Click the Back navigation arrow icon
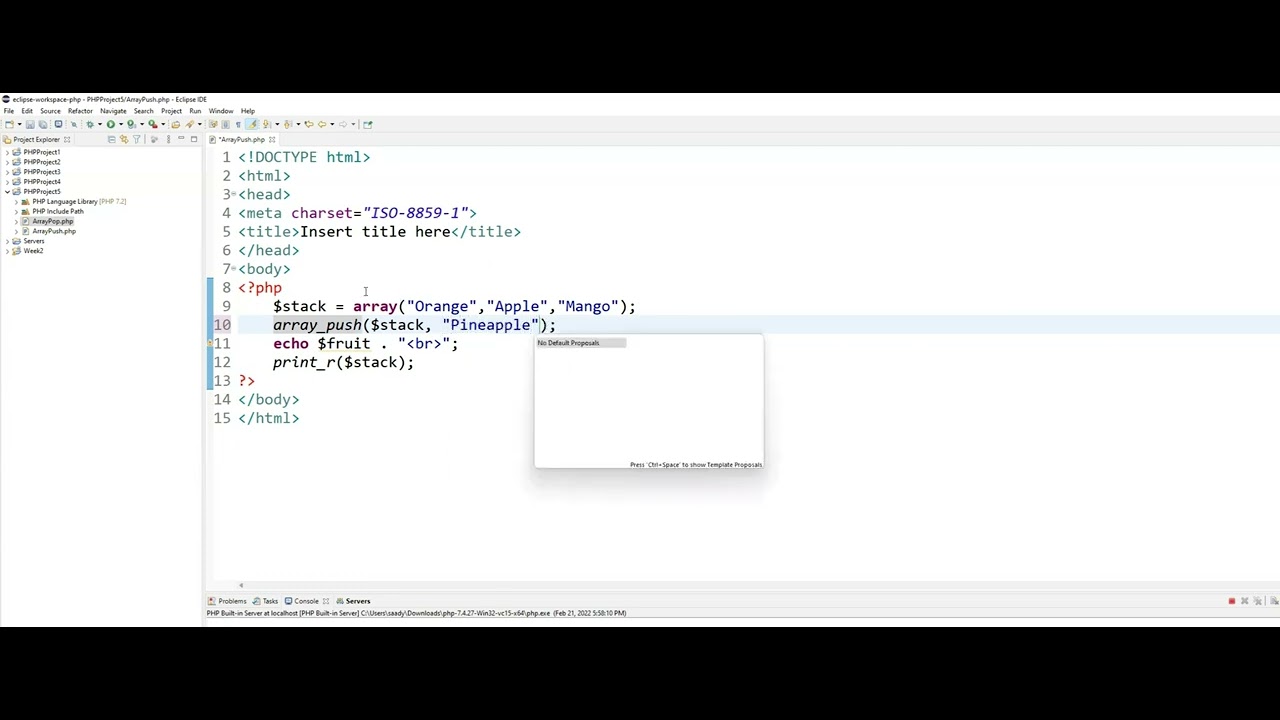Image resolution: width=1280 pixels, height=720 pixels. [x=322, y=124]
